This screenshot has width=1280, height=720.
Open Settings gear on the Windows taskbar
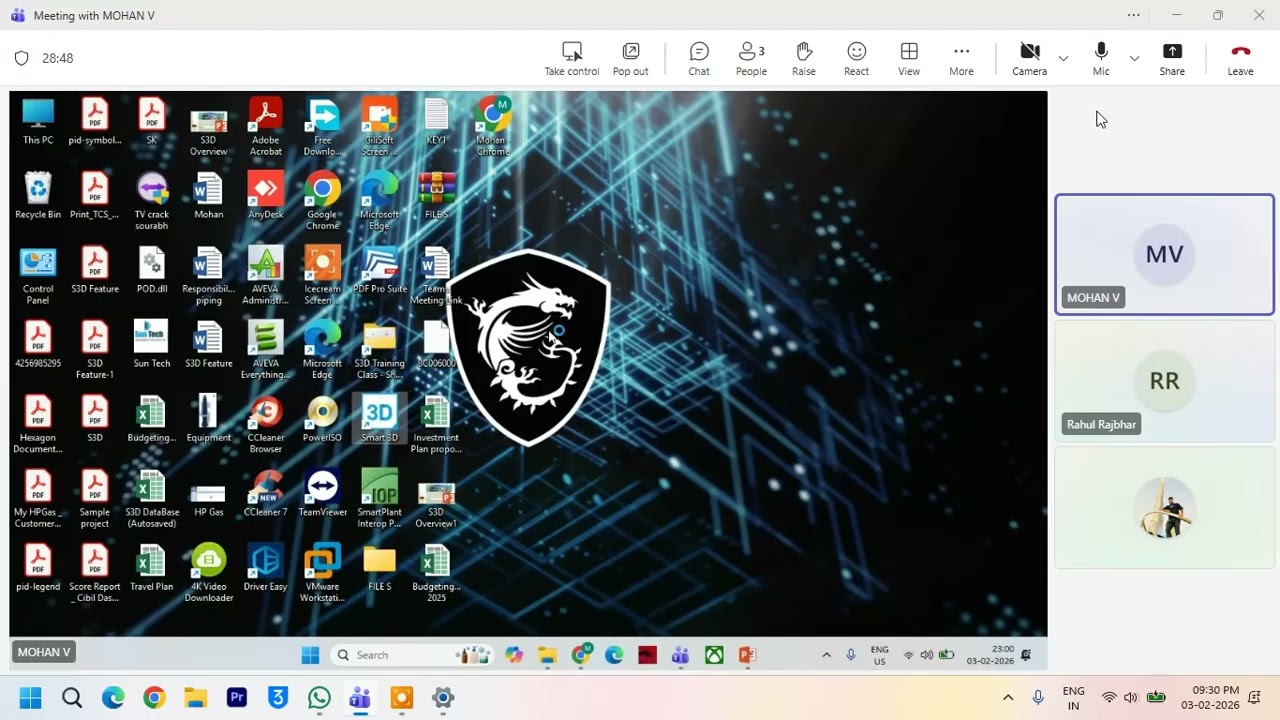(x=443, y=697)
